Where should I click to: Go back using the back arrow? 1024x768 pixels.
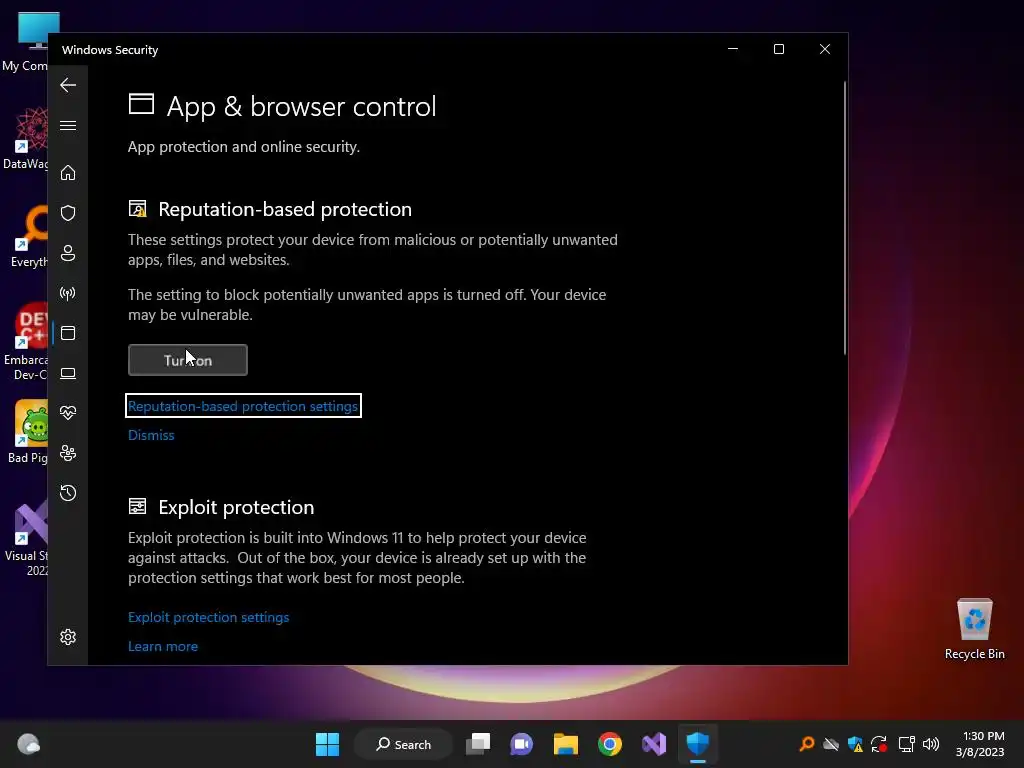pos(68,85)
